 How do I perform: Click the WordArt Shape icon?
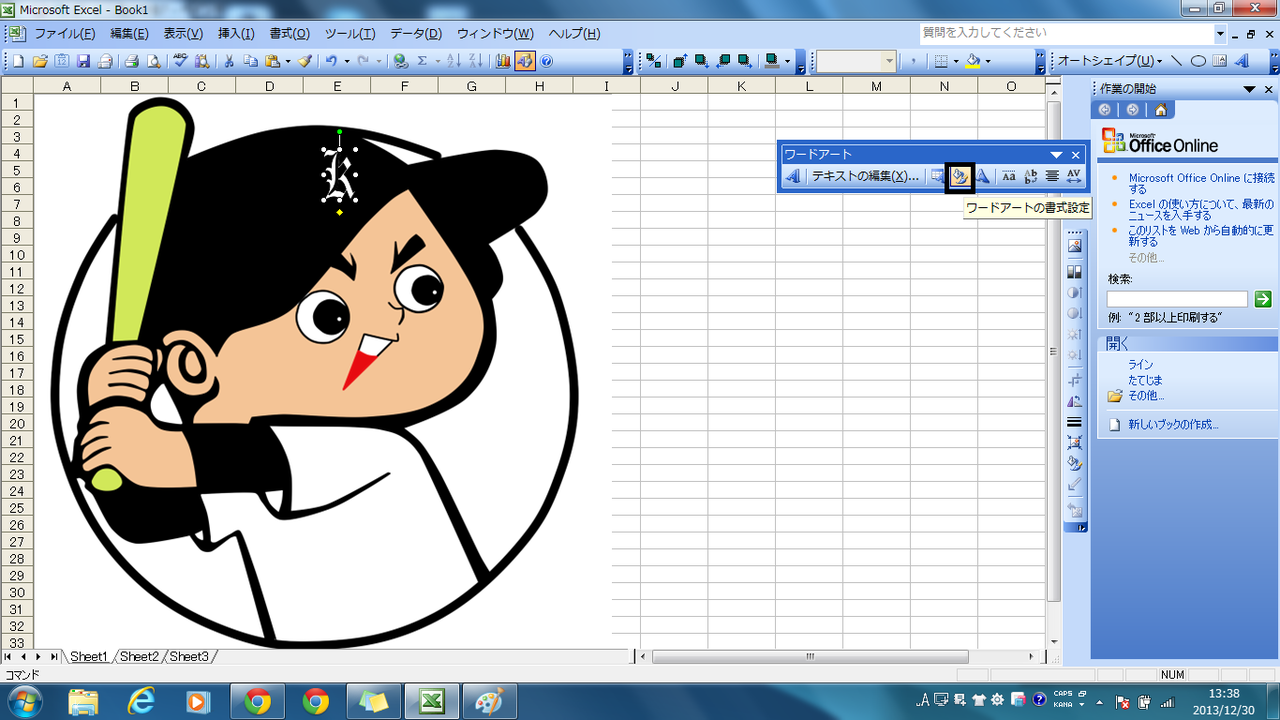[x=983, y=176]
